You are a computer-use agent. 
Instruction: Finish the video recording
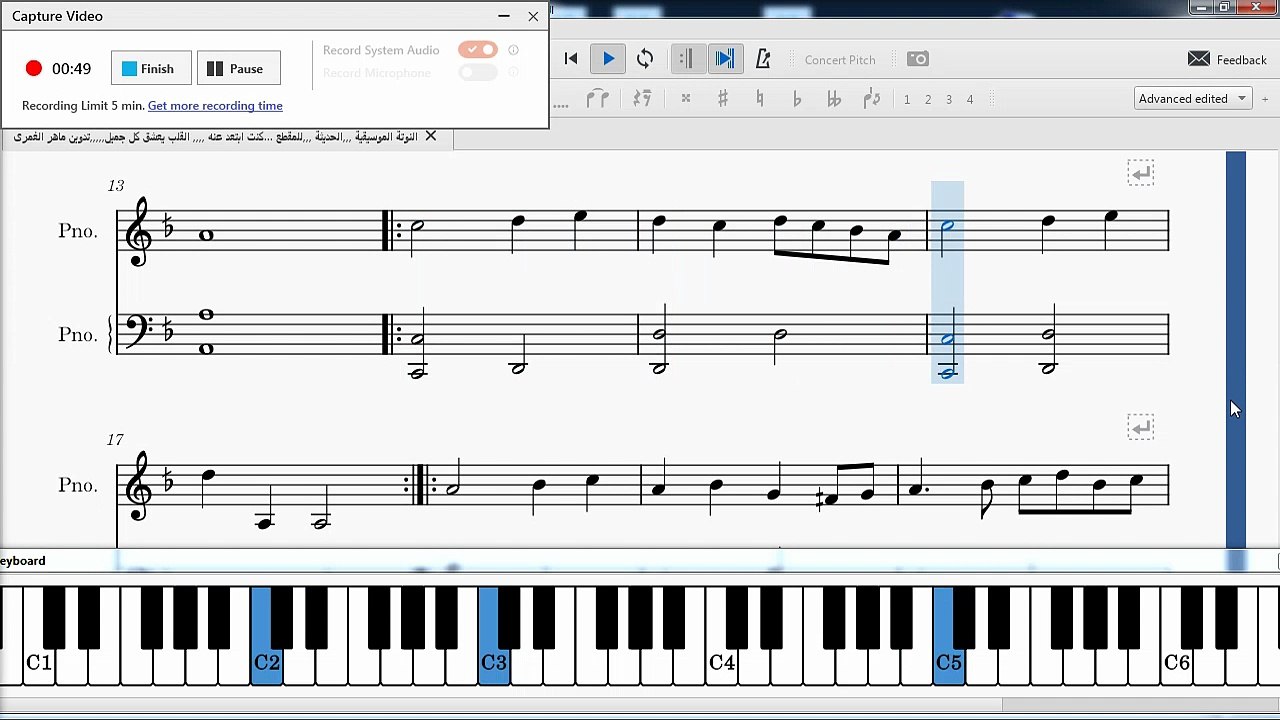pos(151,68)
